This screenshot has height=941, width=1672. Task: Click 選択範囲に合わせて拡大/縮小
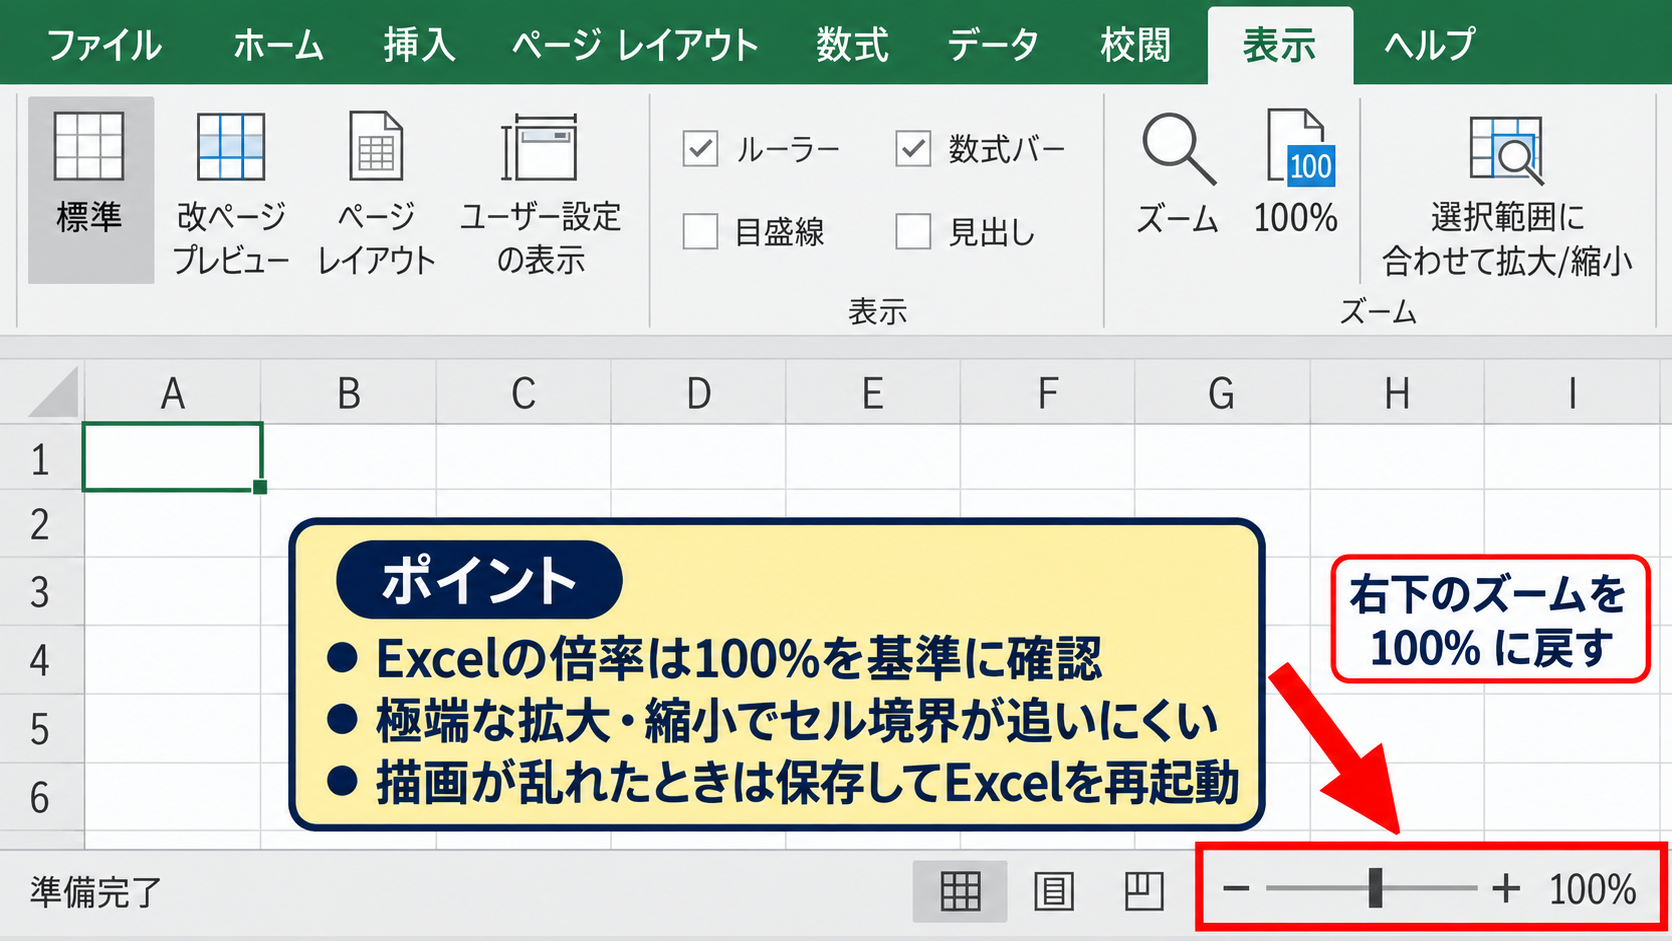coord(1507,195)
